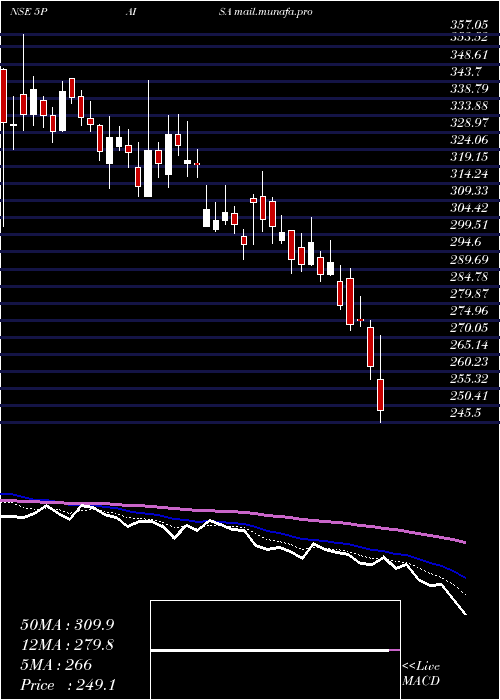This screenshot has width=500, height=700.
Task: Click the 289.69 price axis label
Action: (468, 259)
